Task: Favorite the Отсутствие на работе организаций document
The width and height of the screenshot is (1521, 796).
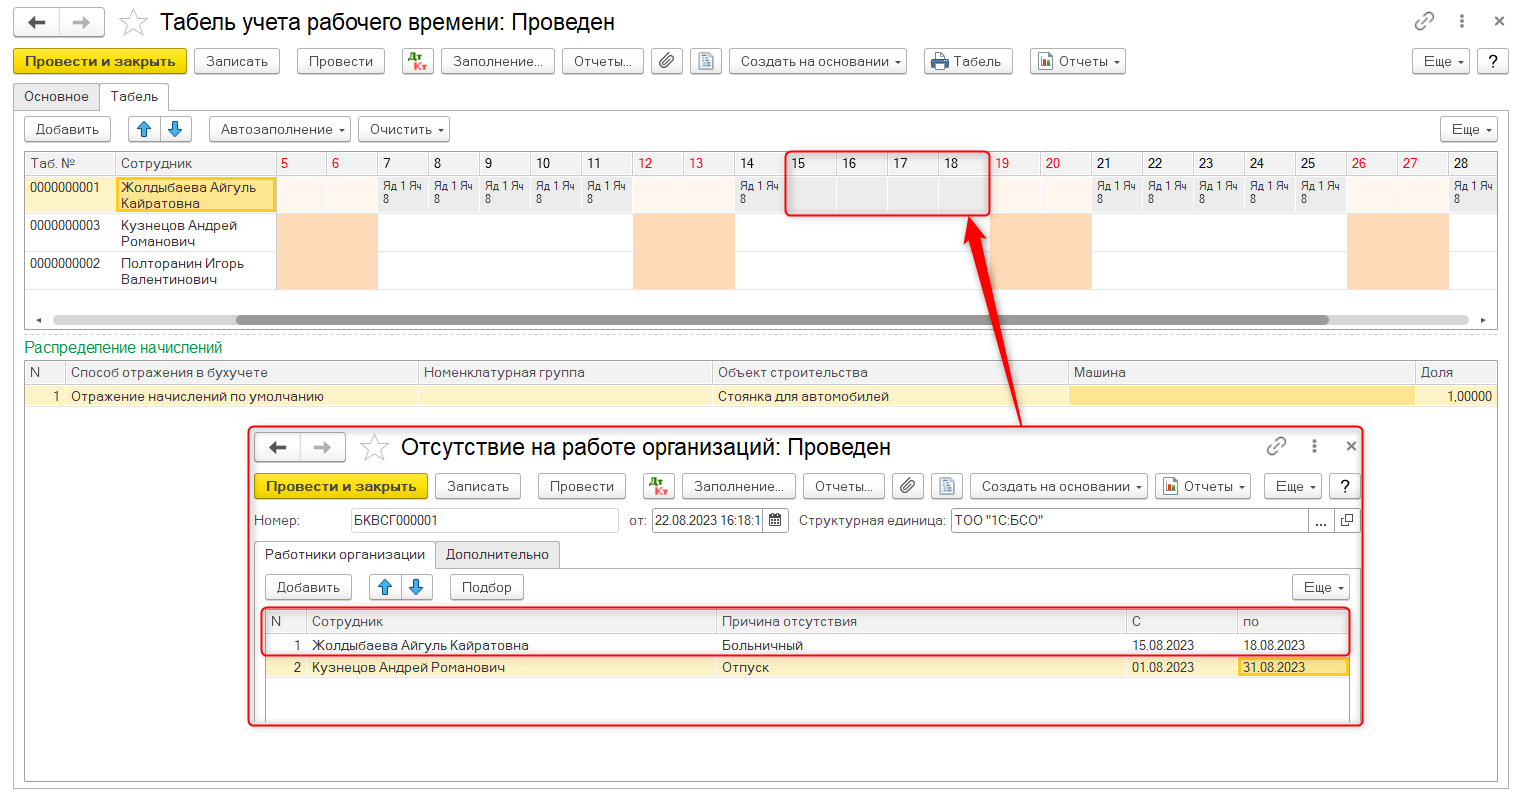Action: click(374, 447)
